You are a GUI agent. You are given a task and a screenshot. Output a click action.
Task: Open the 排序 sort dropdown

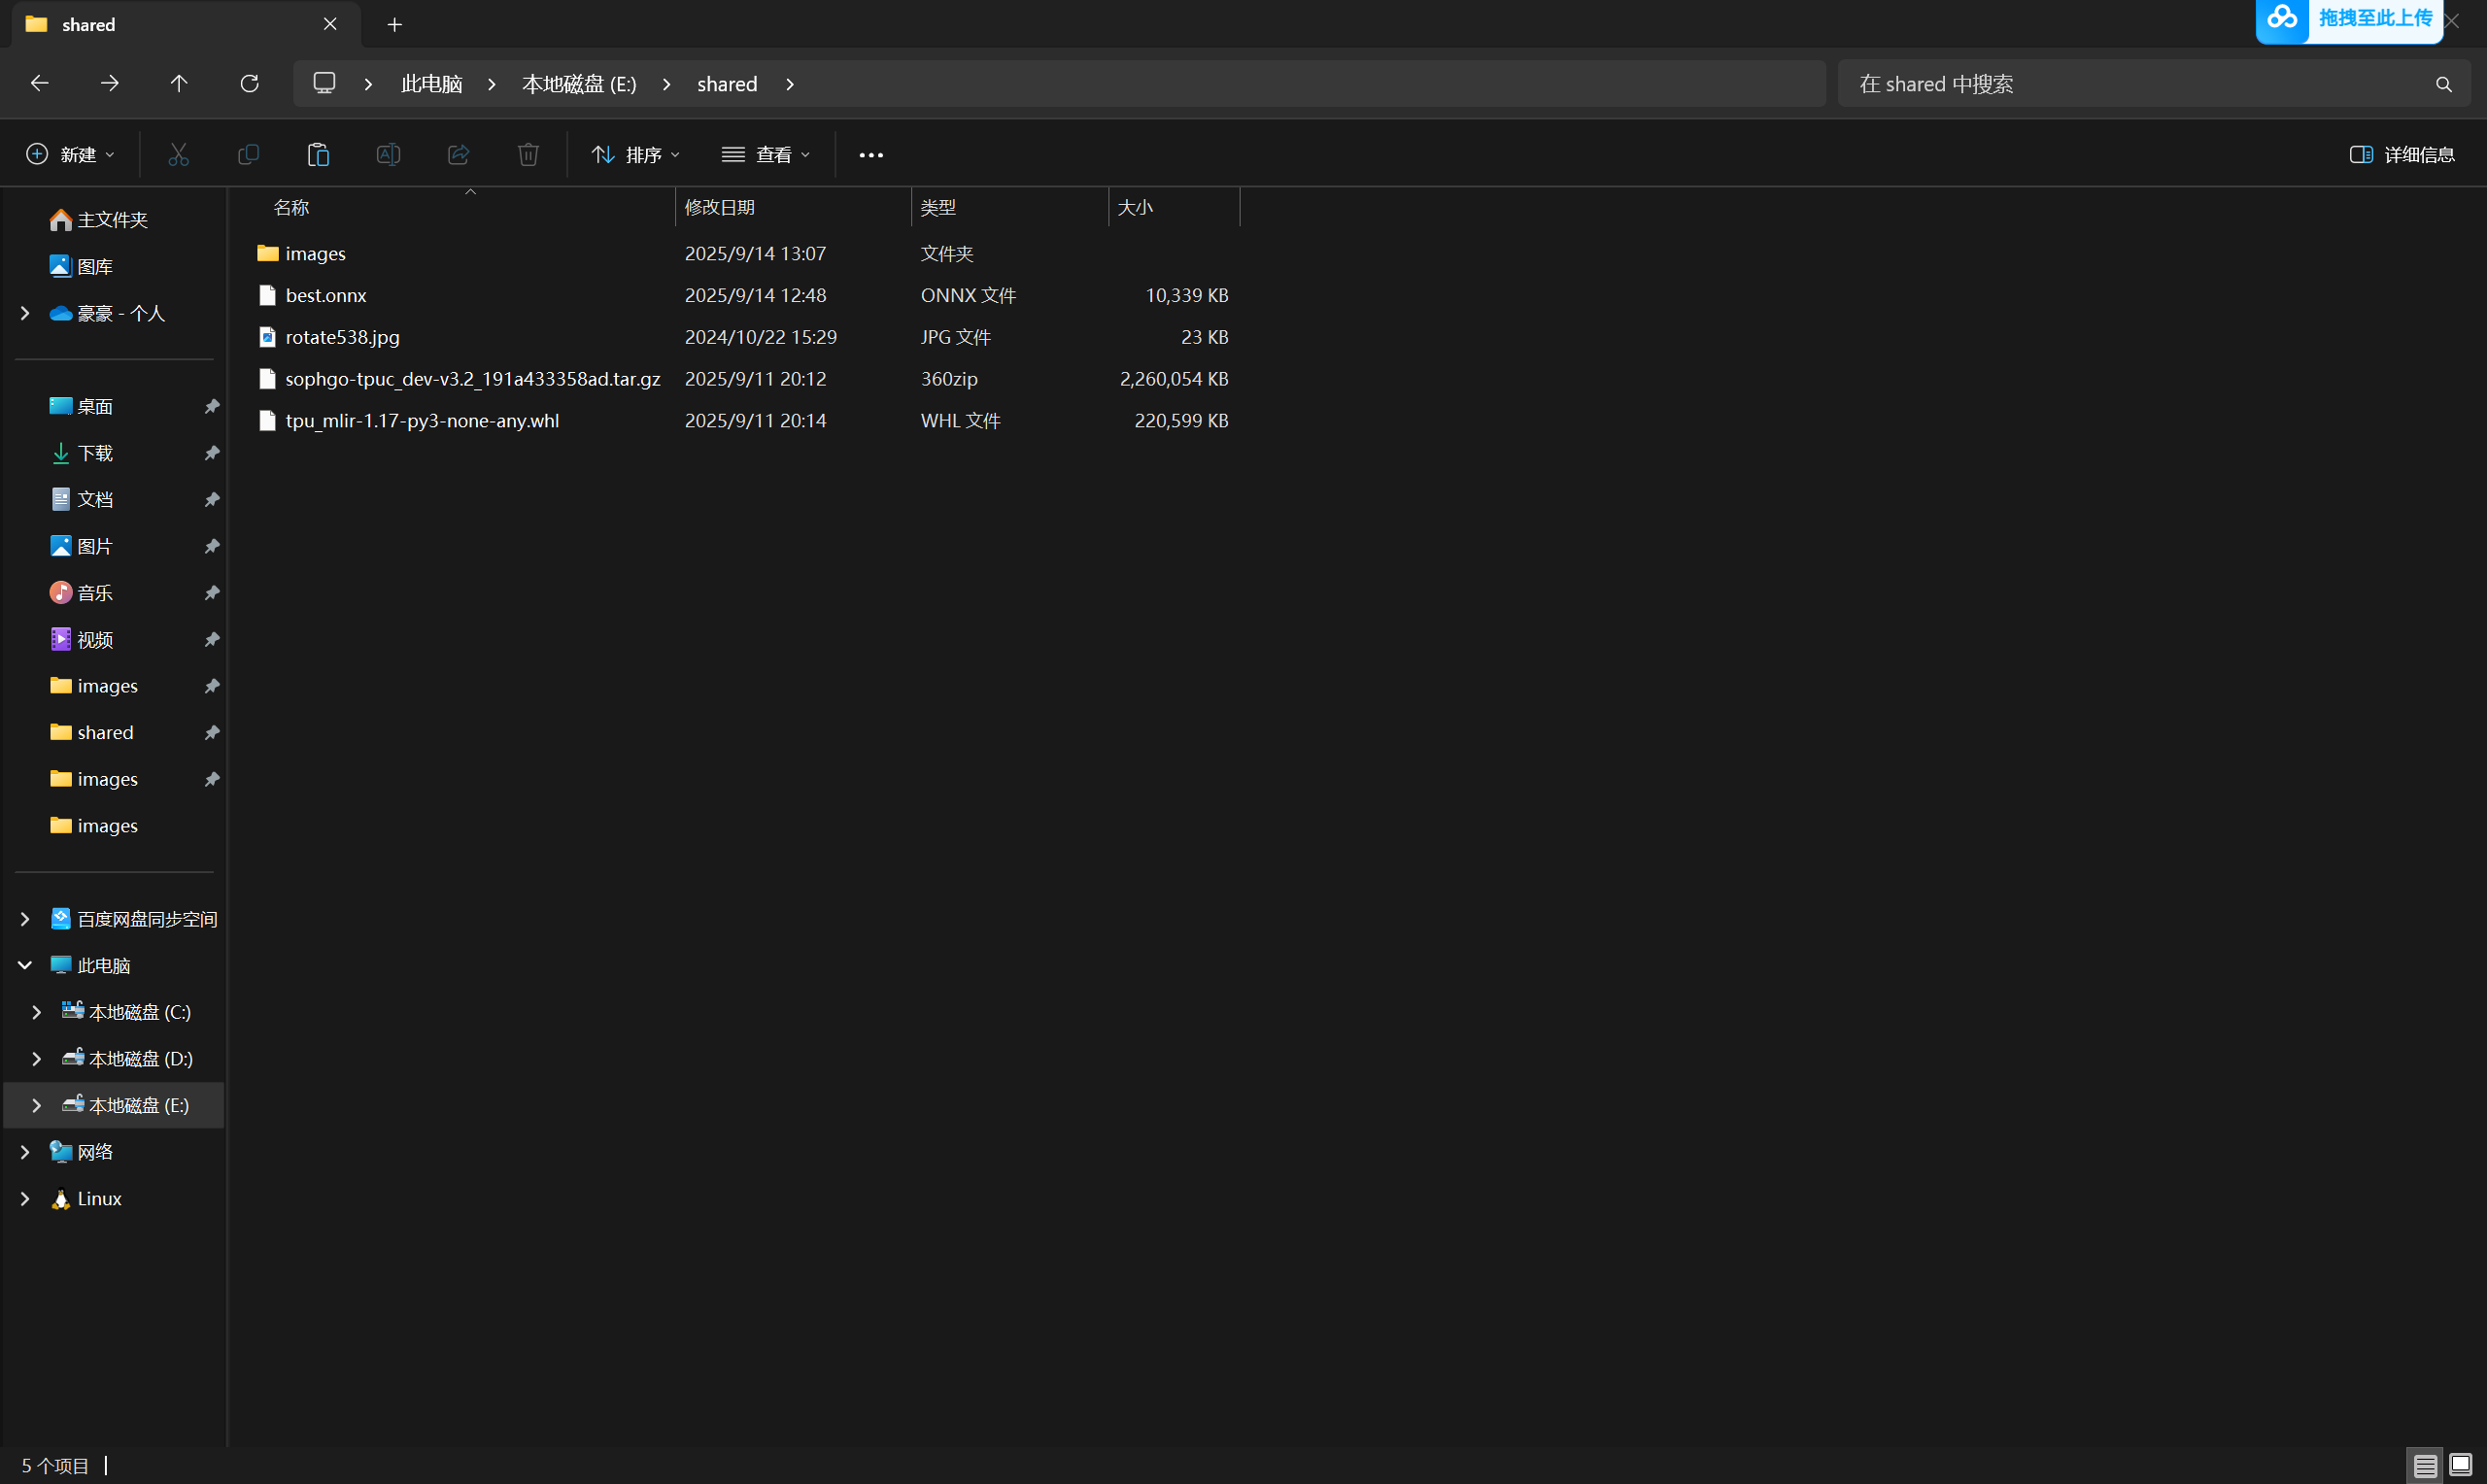coord(636,155)
